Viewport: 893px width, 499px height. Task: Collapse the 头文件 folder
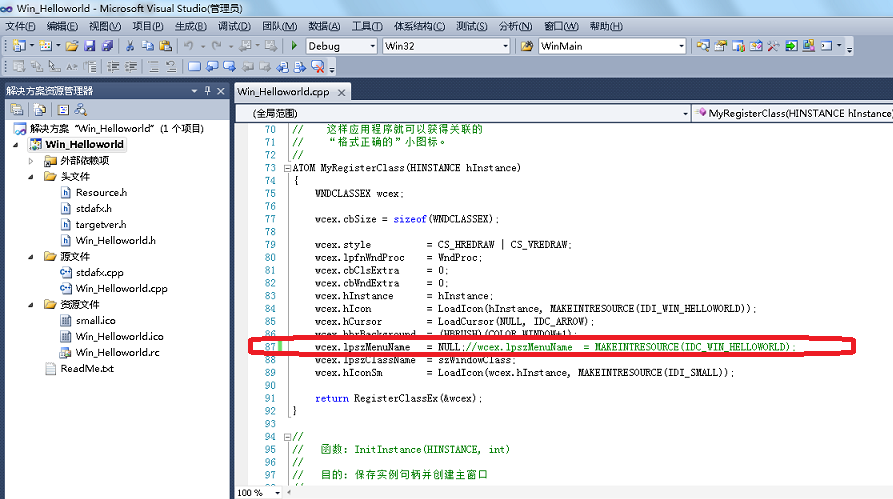coord(31,177)
